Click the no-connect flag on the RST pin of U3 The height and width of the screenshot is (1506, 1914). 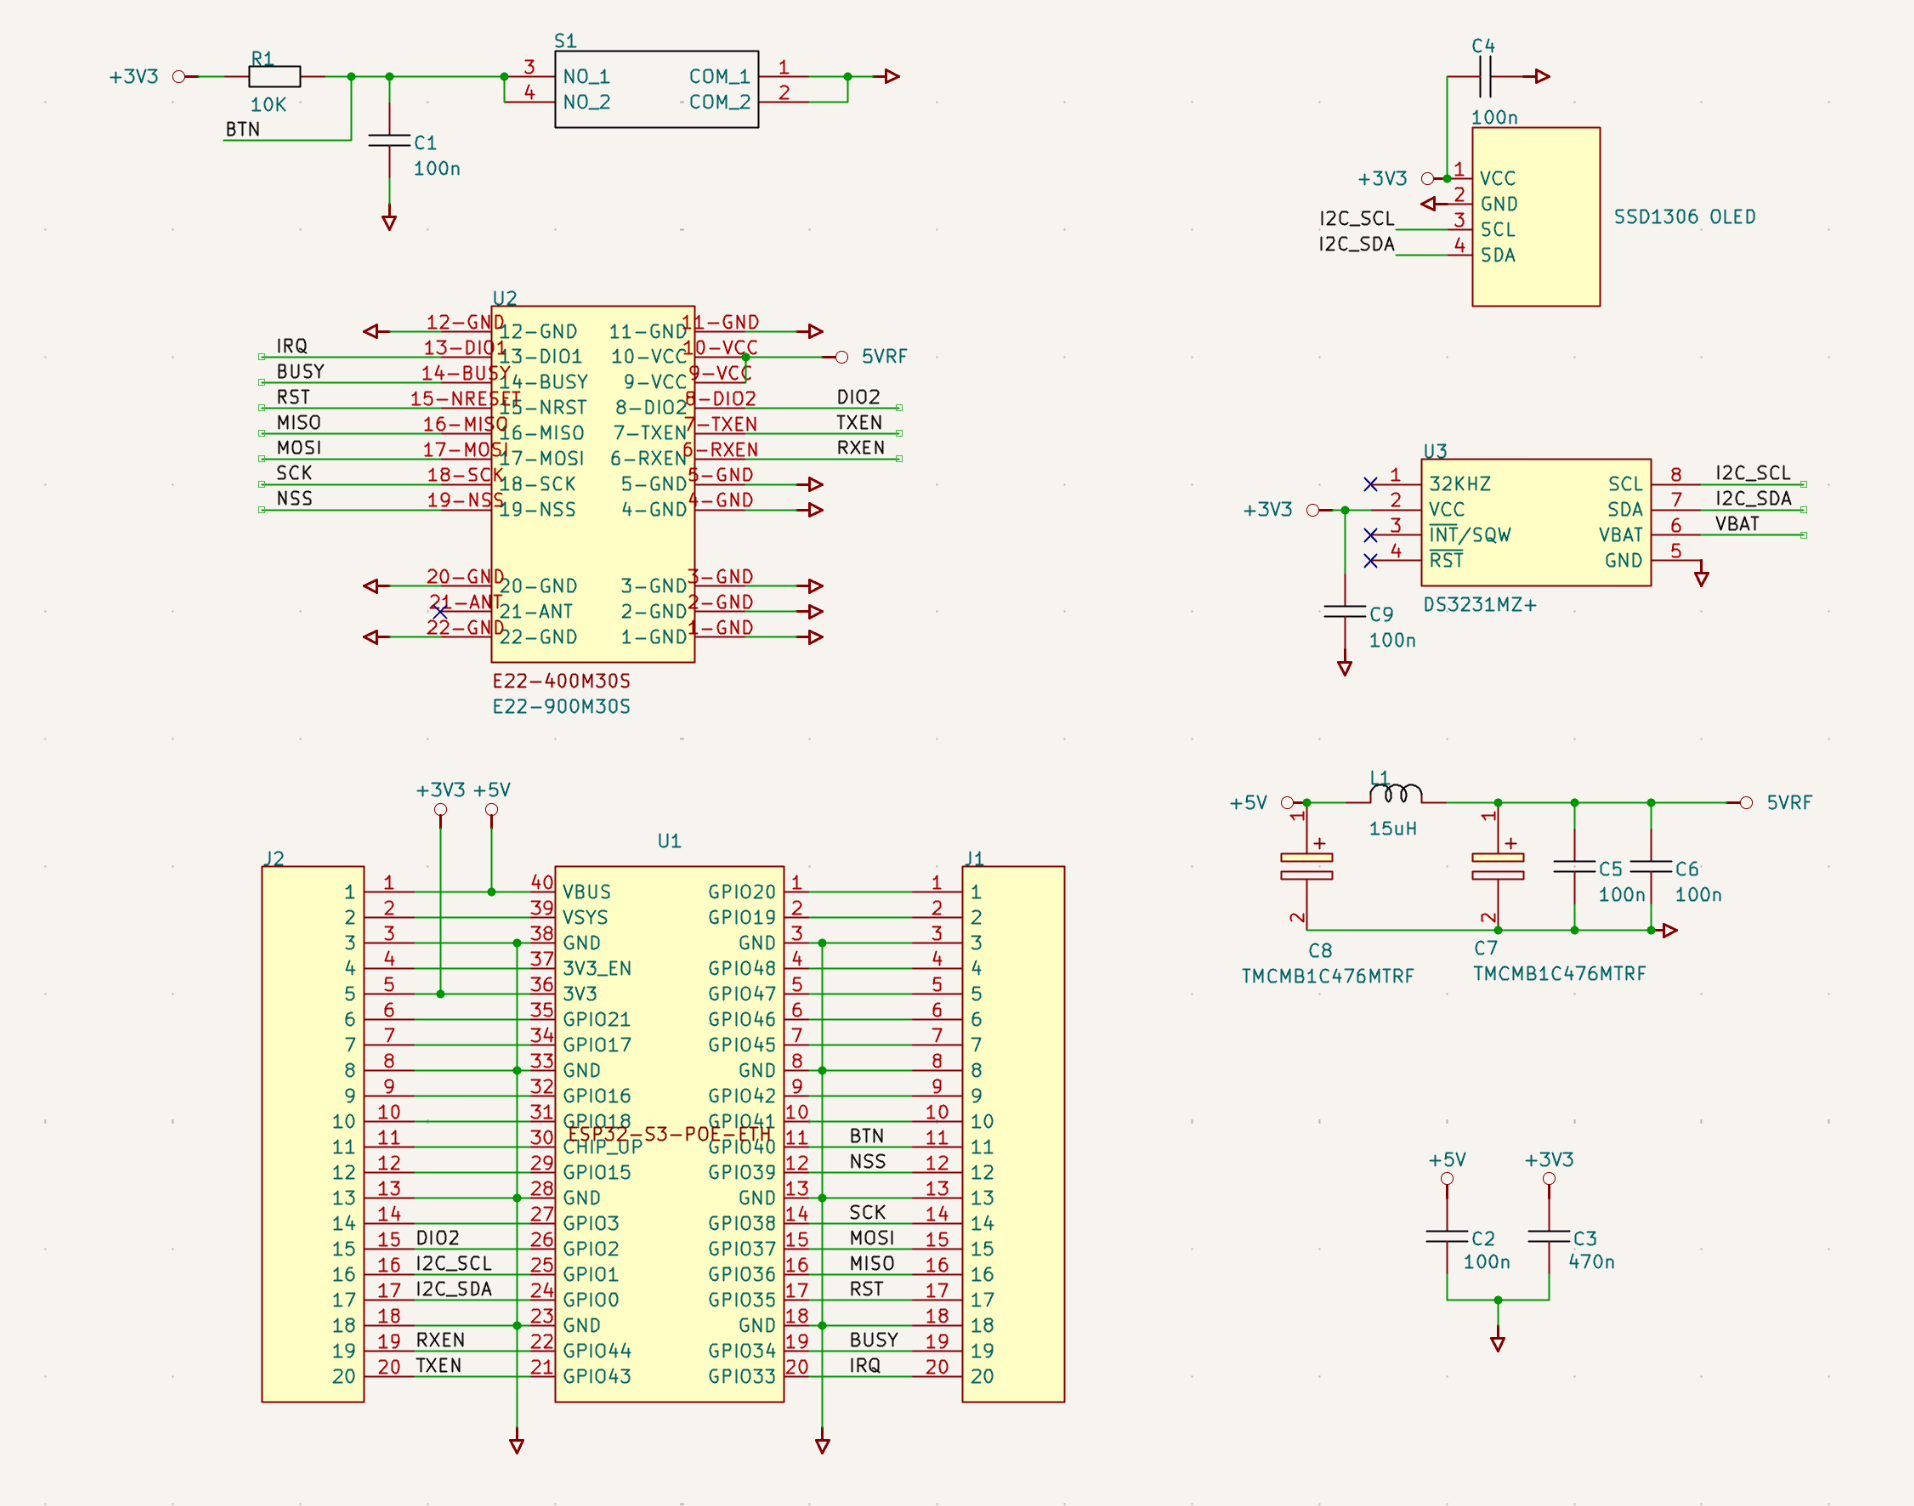[x=1371, y=561]
